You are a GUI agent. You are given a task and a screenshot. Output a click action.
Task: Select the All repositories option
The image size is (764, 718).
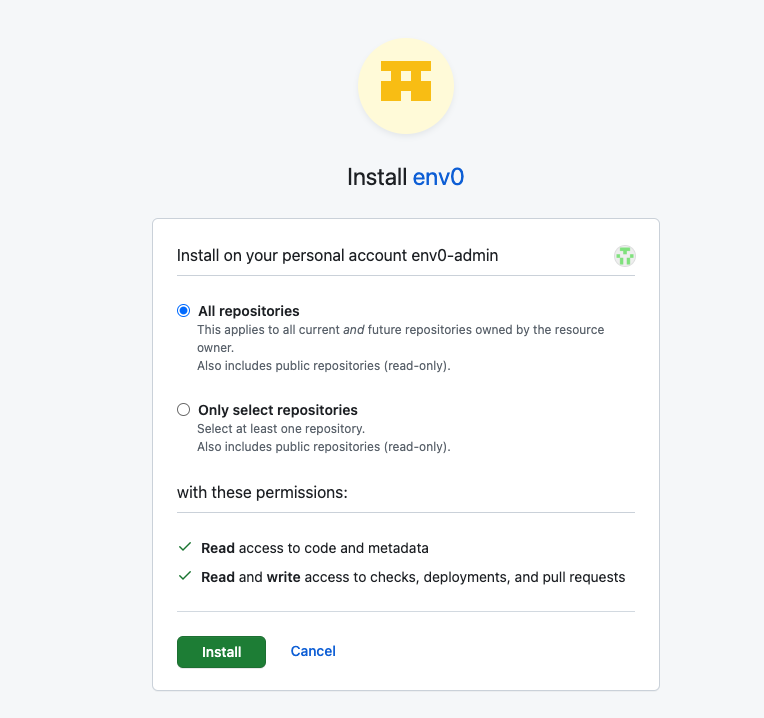183,311
